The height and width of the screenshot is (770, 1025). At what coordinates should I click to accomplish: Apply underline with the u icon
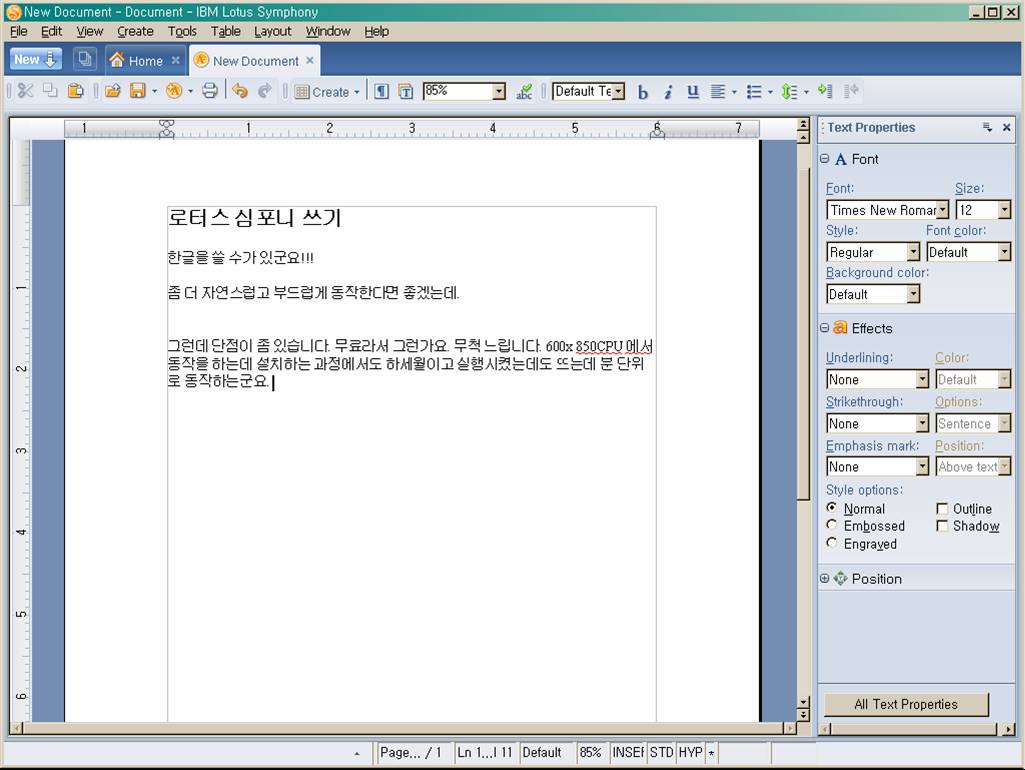coord(693,92)
